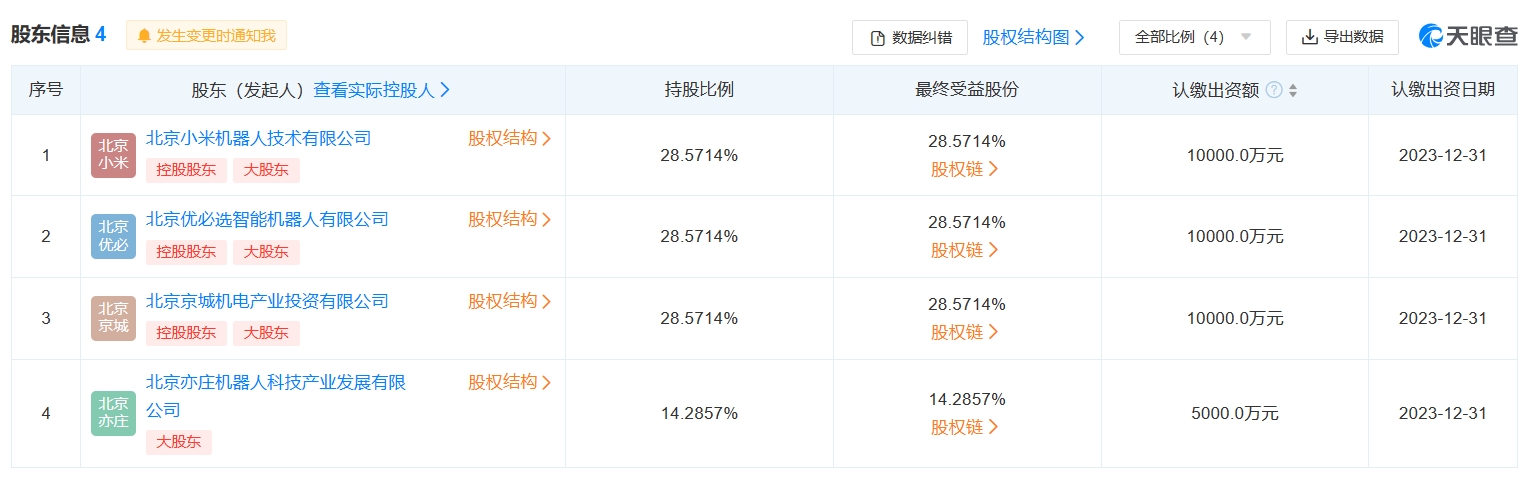Click the bell icon in change notification
This screenshot has width=1534, height=488.
(x=144, y=36)
